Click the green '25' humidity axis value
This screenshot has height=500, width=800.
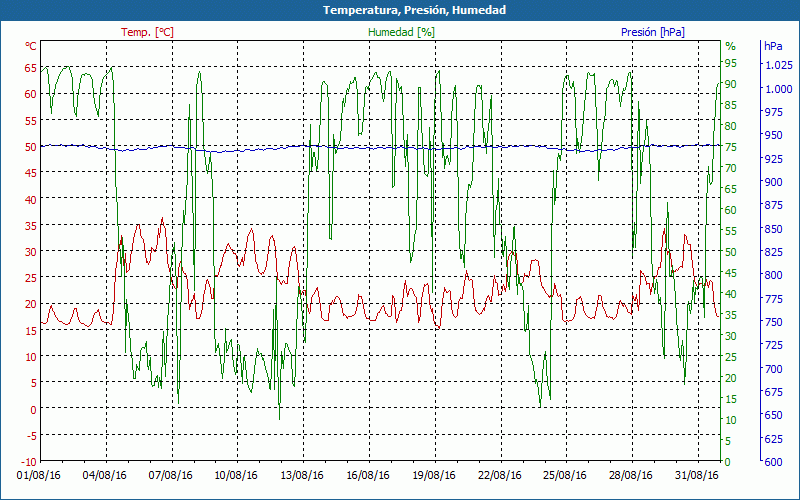tap(731, 357)
